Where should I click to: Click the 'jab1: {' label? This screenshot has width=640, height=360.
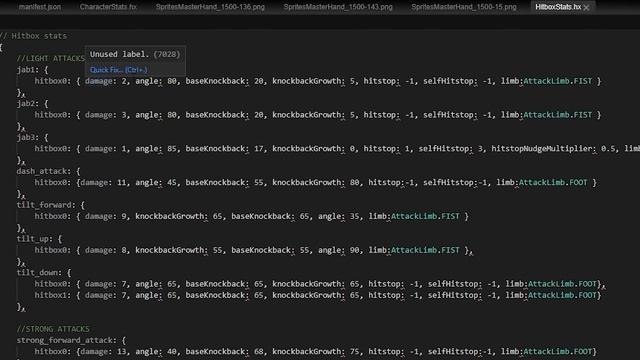[x=33, y=70]
